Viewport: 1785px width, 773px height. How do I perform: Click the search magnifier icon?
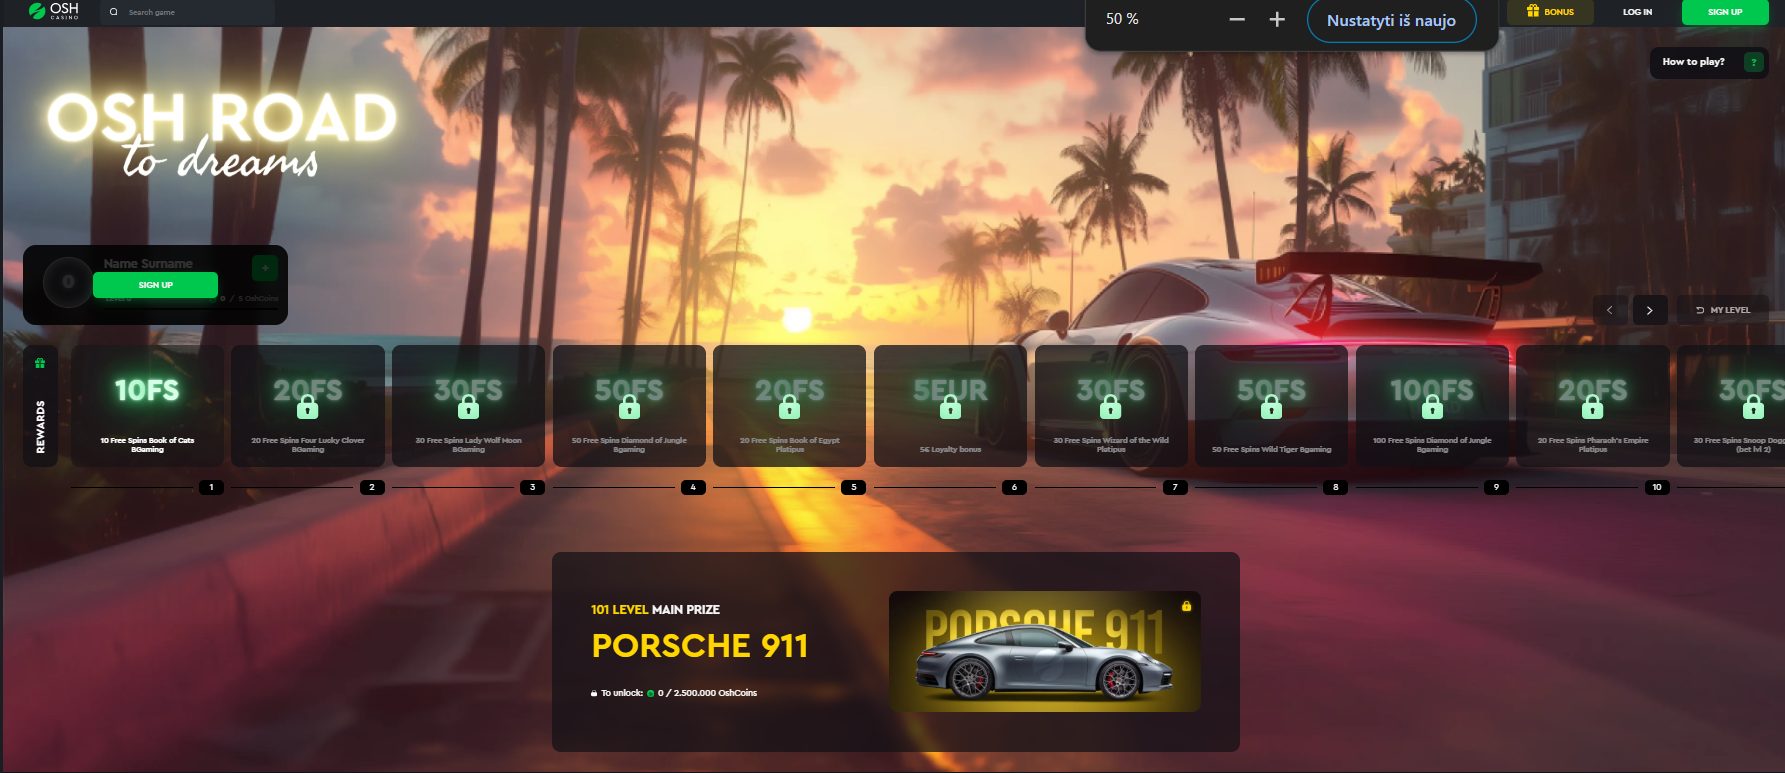click(x=114, y=12)
